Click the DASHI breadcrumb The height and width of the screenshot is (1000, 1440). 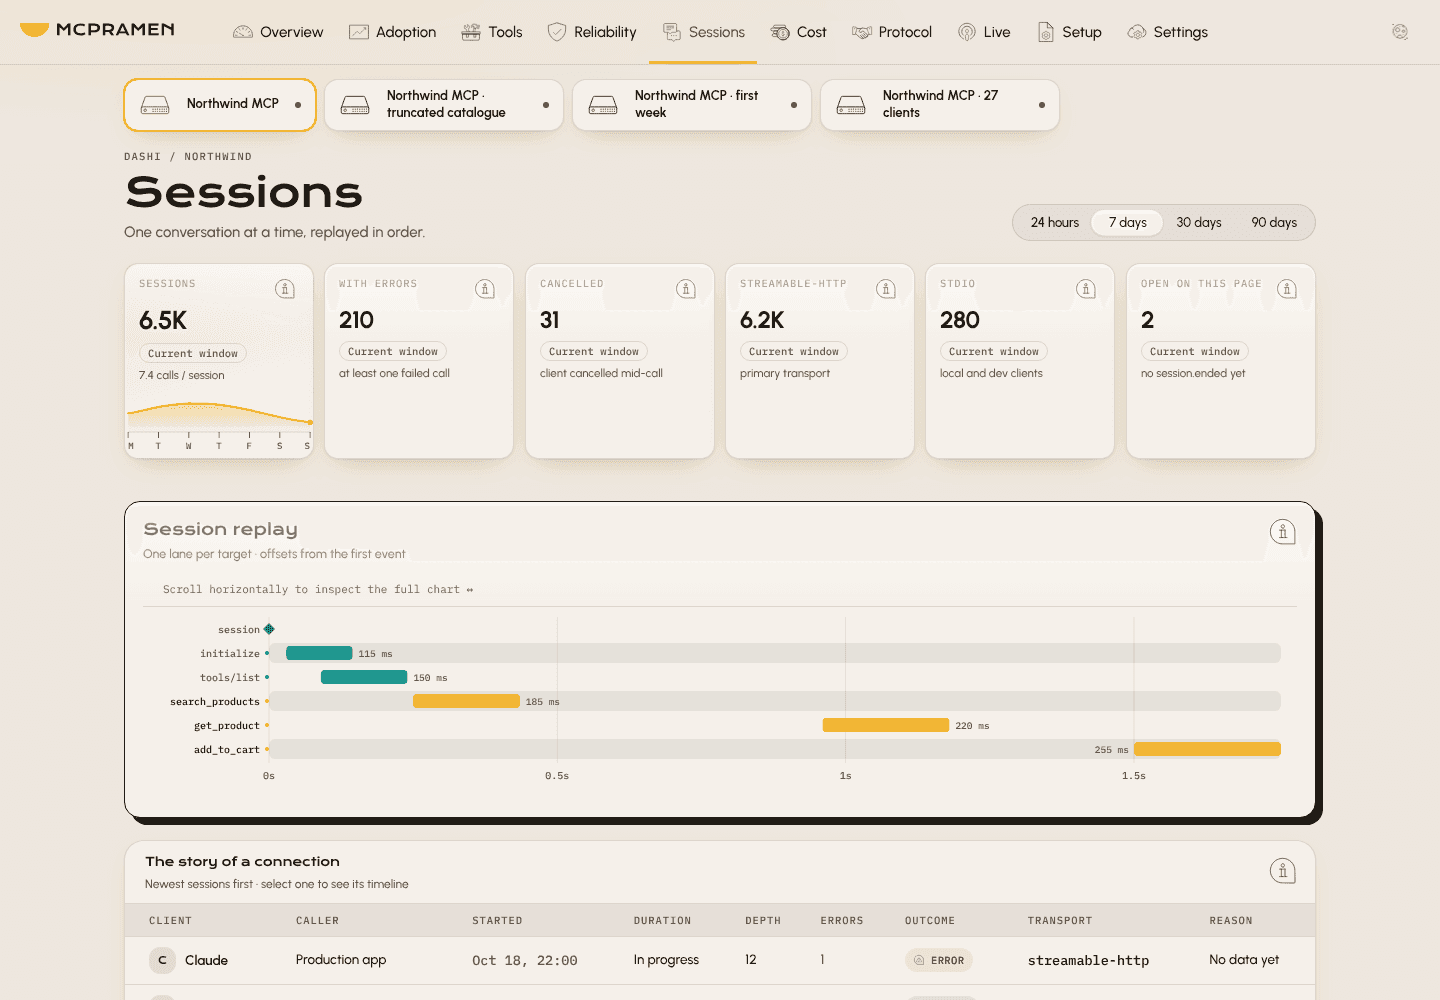pos(142,157)
